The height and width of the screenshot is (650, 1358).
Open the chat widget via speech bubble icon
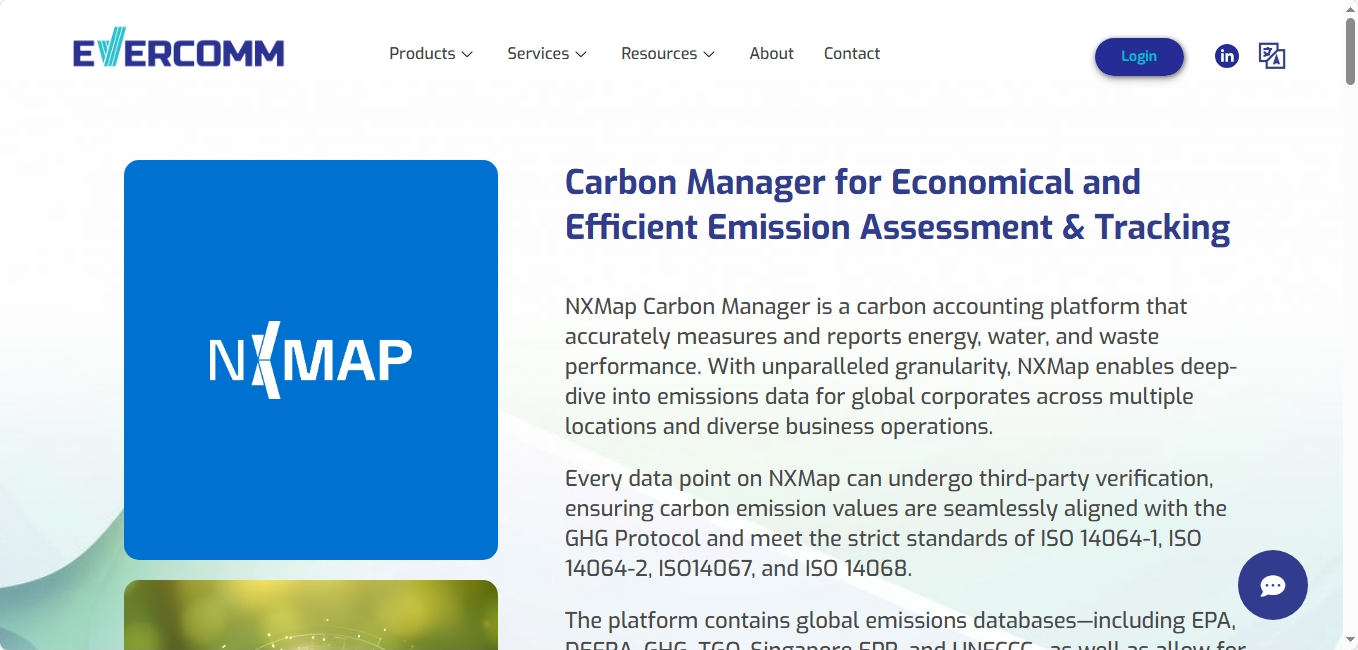pyautogui.click(x=1272, y=585)
